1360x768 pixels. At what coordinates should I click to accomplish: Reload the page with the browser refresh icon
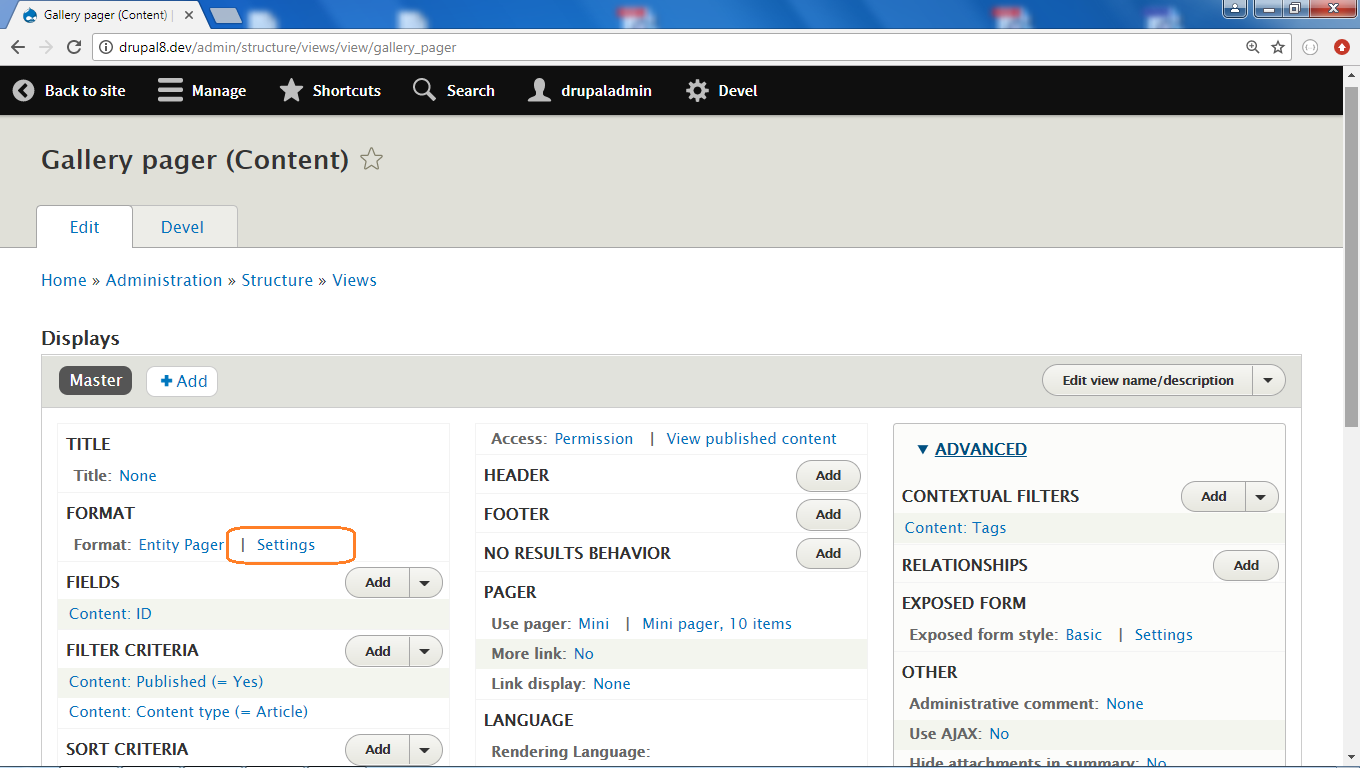(x=73, y=46)
